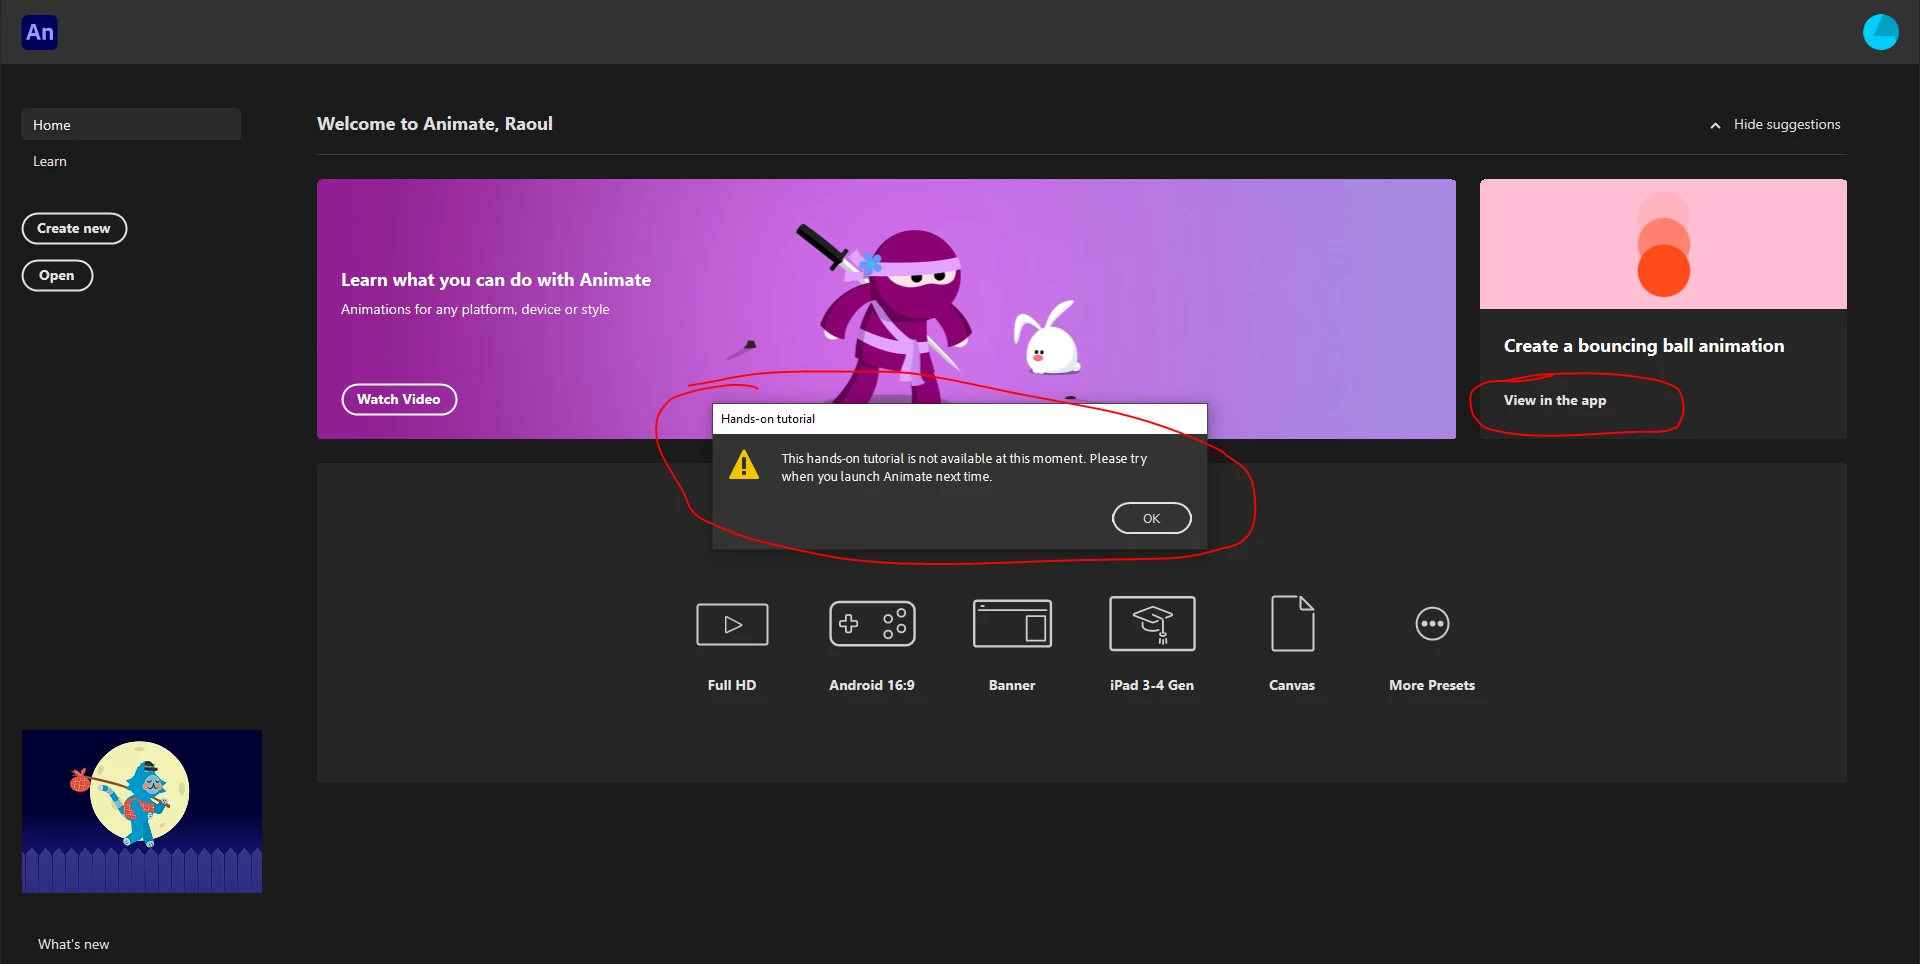Dismiss the dialog with OK

1151,518
